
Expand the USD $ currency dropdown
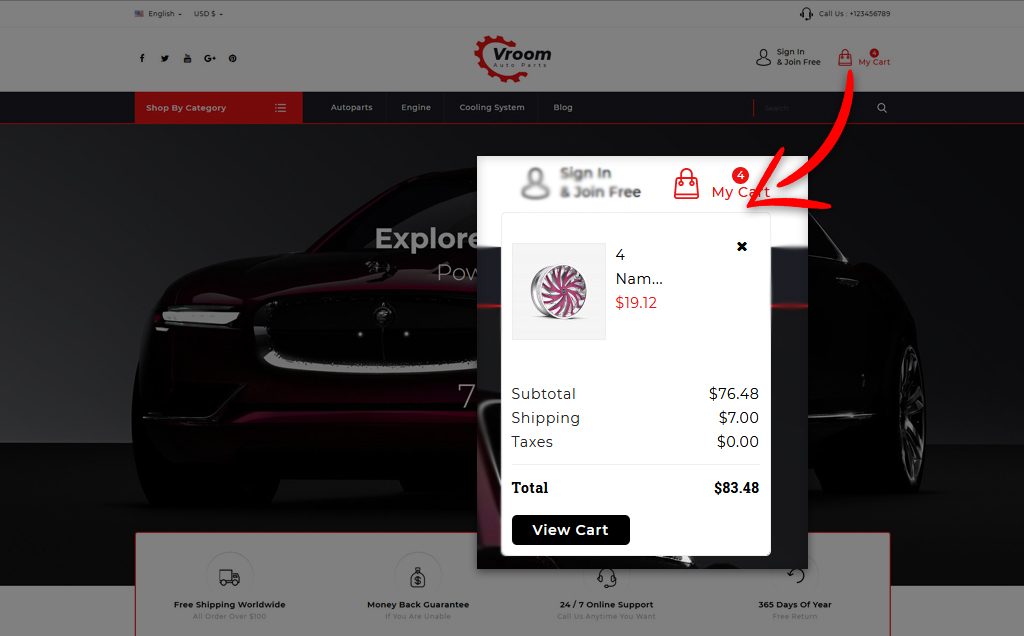(x=208, y=14)
